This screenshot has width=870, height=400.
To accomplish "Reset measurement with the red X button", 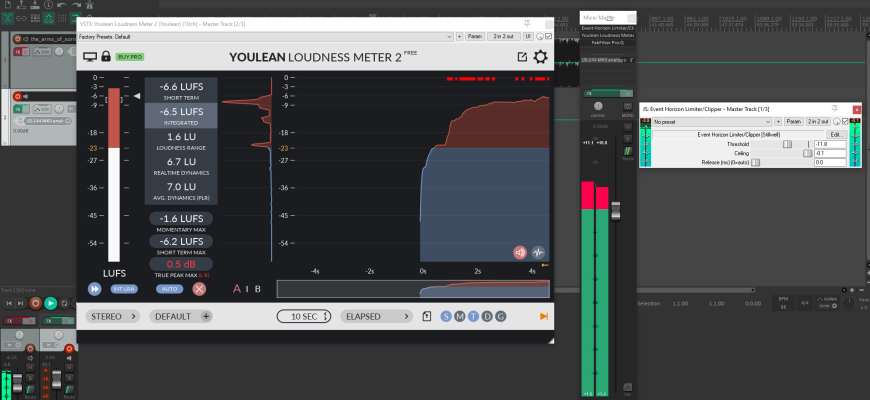I will [x=199, y=289].
